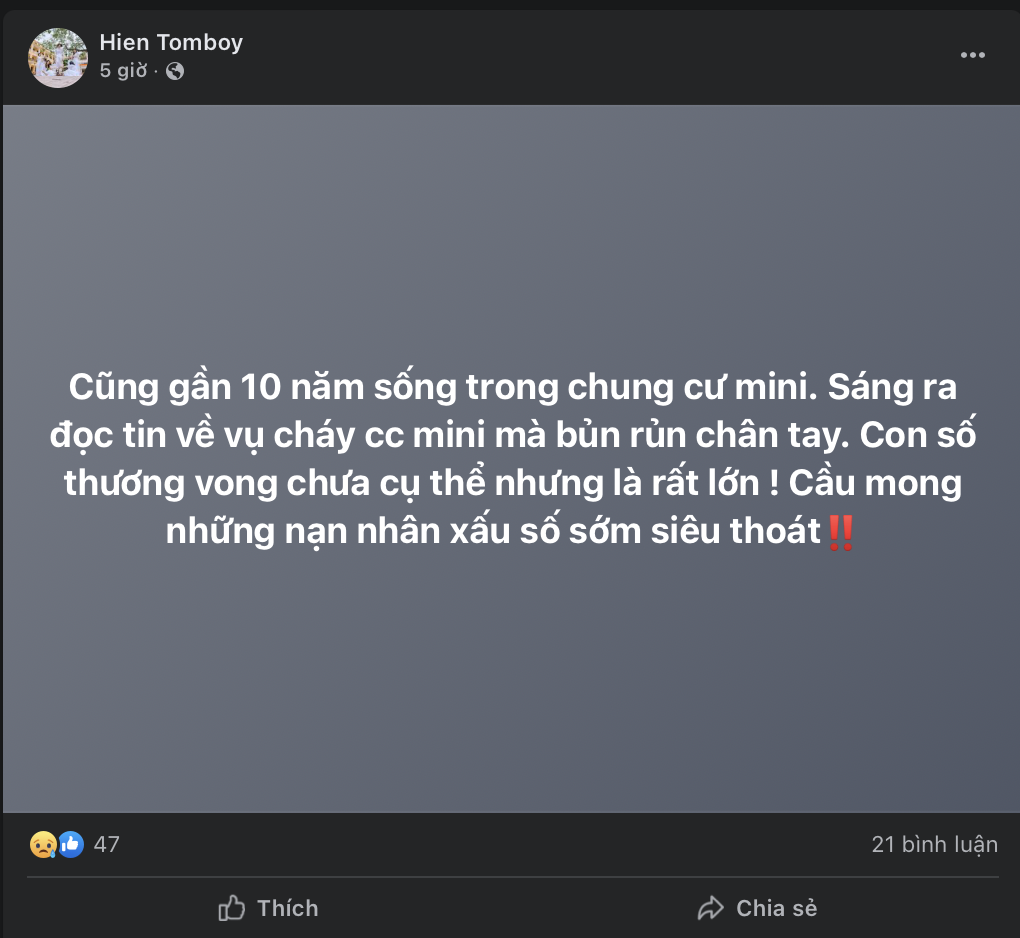Expand post options with the ellipsis menu

pyautogui.click(x=971, y=55)
